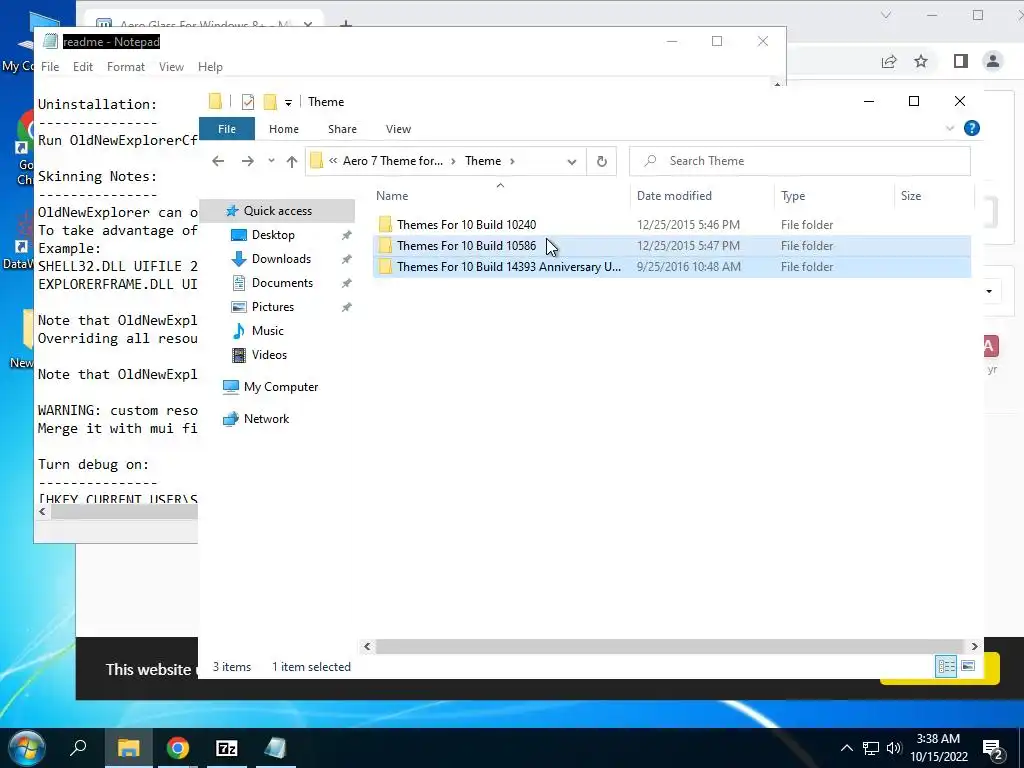The image size is (1024, 768).
Task: Click the Search Theme box
Action: [x=800, y=161]
